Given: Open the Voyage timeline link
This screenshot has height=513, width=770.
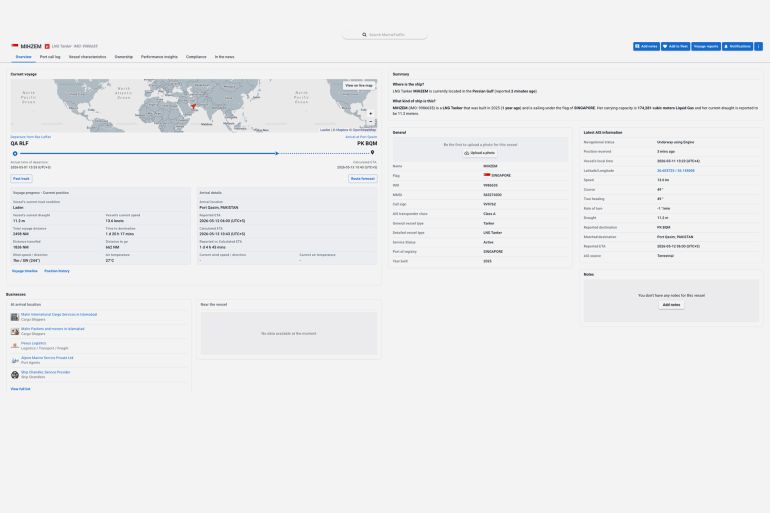Looking at the screenshot, I should pyautogui.click(x=25, y=271).
